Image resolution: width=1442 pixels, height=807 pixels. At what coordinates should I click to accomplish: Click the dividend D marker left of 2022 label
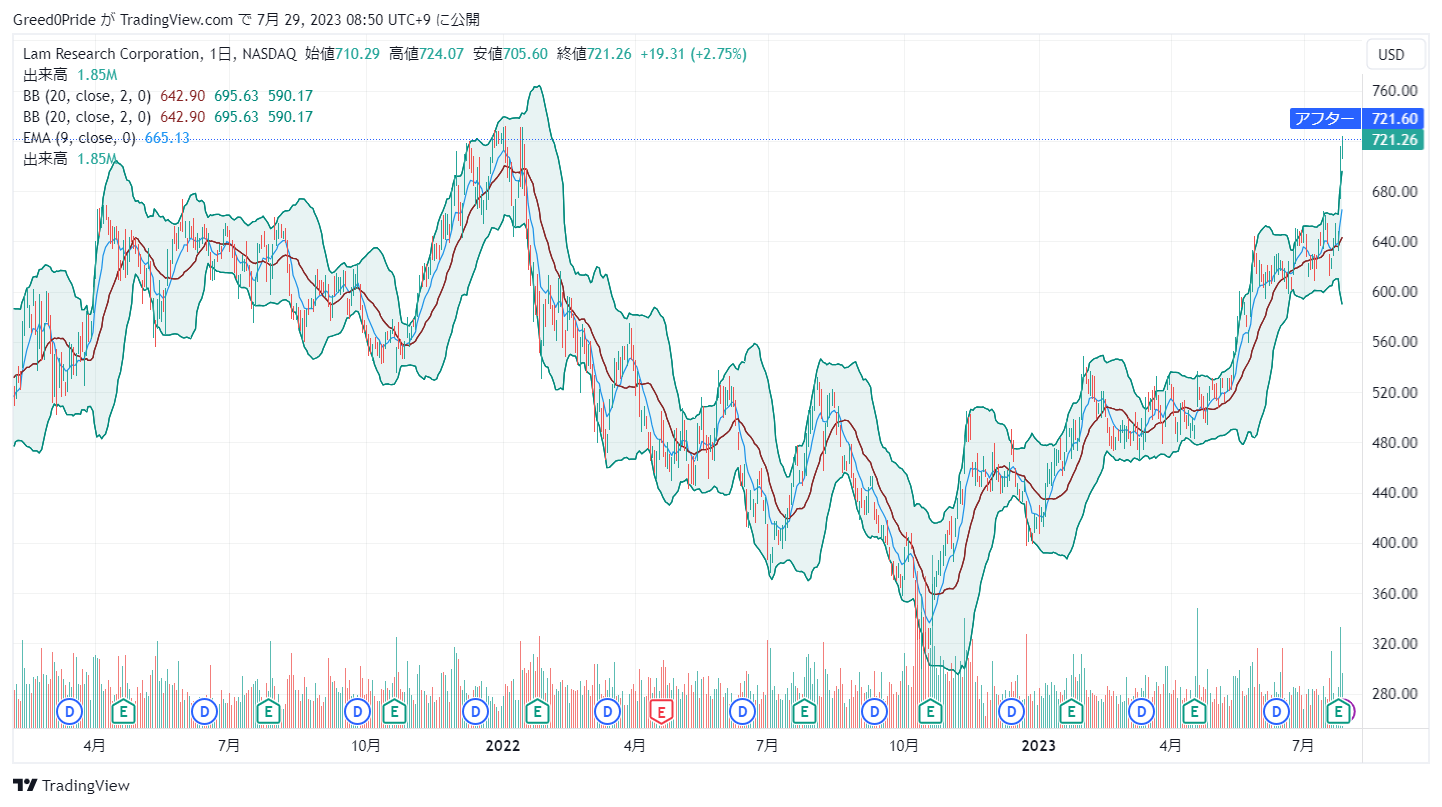tap(476, 712)
